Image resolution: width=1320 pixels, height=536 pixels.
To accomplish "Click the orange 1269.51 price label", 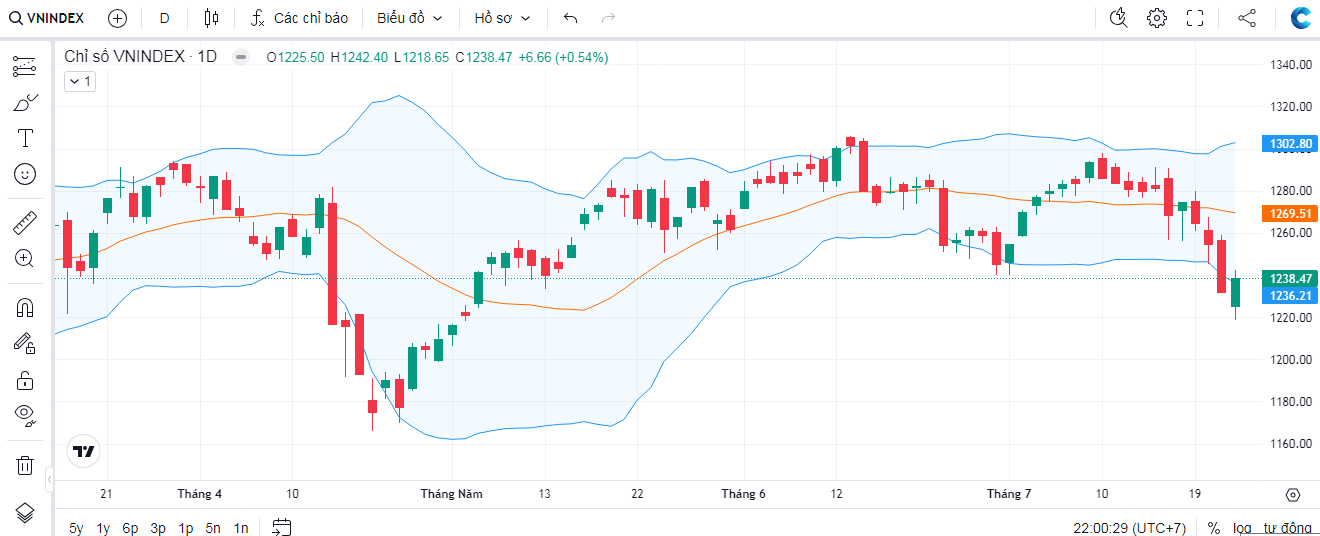I will click(1291, 213).
